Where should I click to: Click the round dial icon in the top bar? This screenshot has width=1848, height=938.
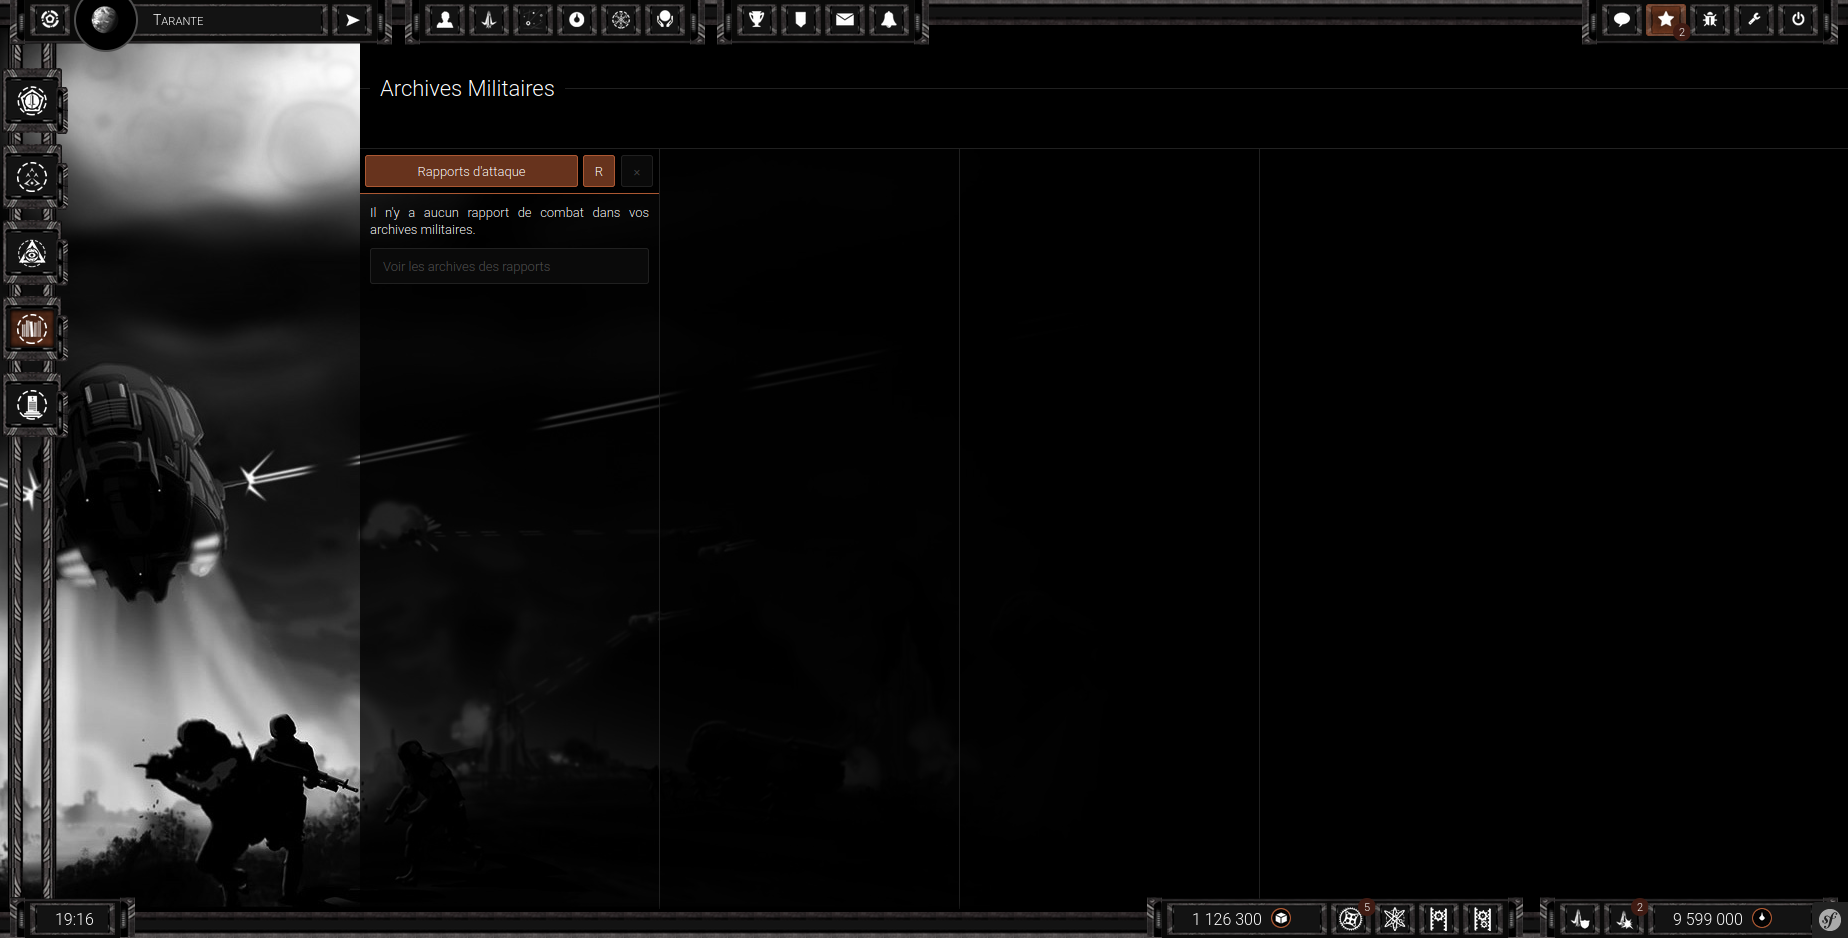coord(577,20)
